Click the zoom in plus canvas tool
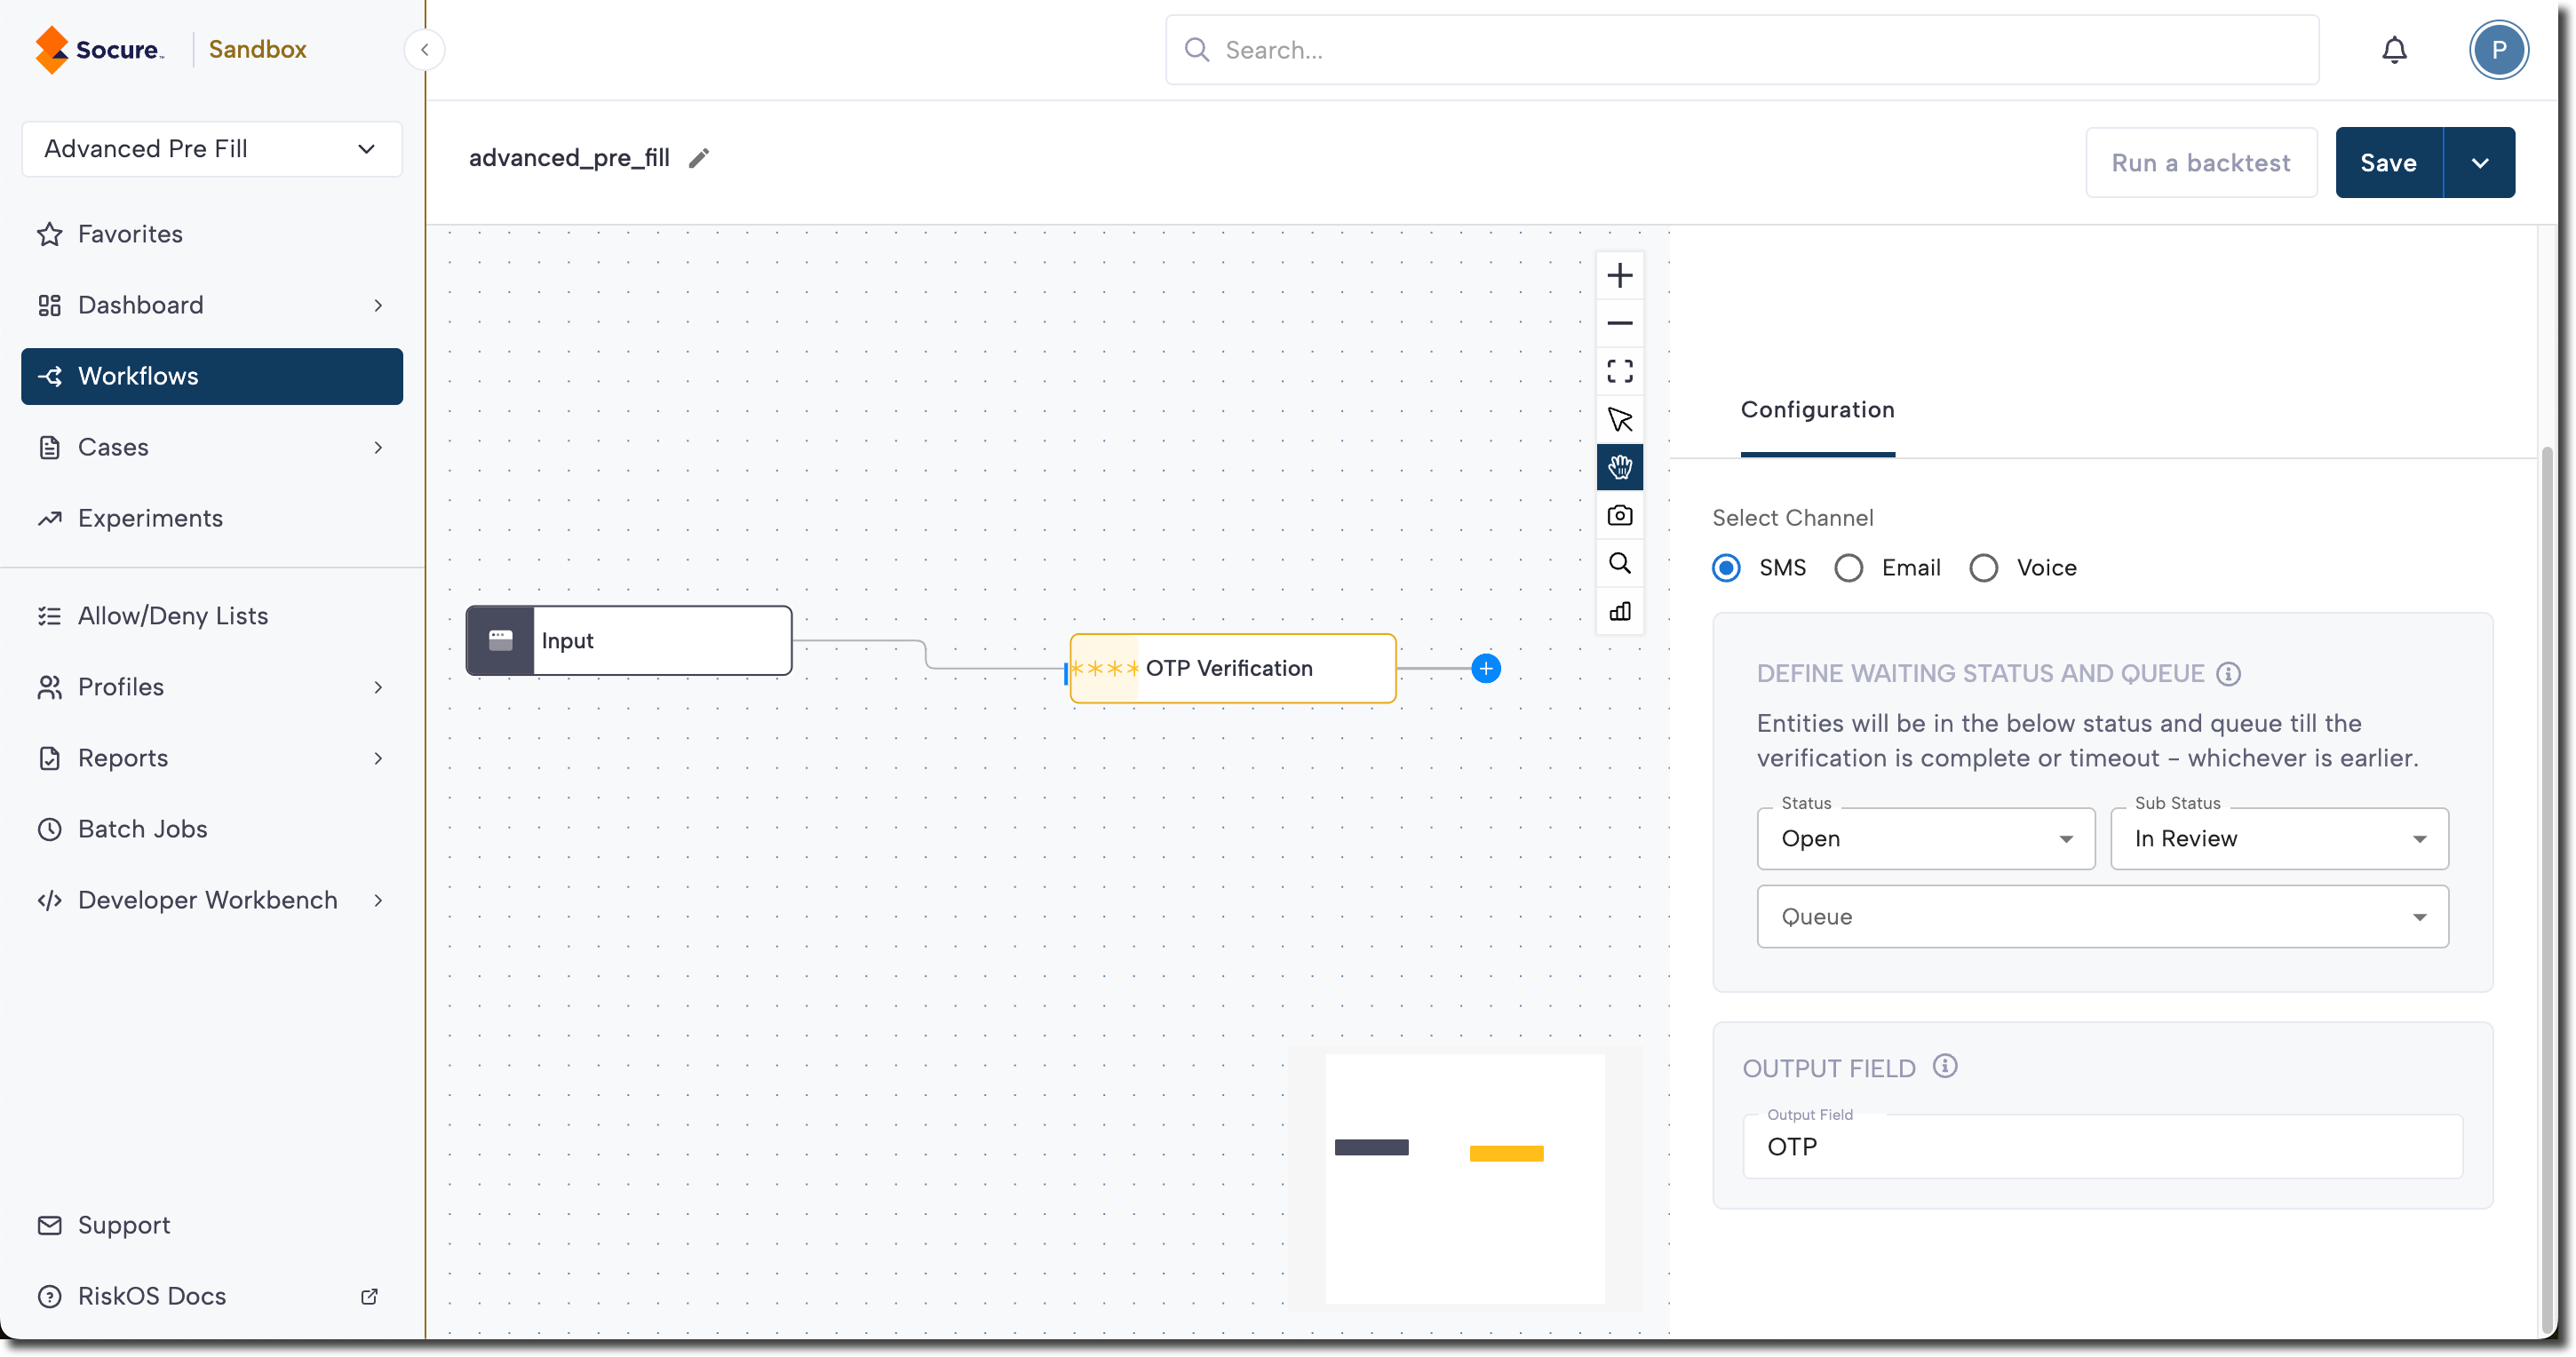Image resolution: width=2576 pixels, height=1357 pixels. pos(1619,275)
